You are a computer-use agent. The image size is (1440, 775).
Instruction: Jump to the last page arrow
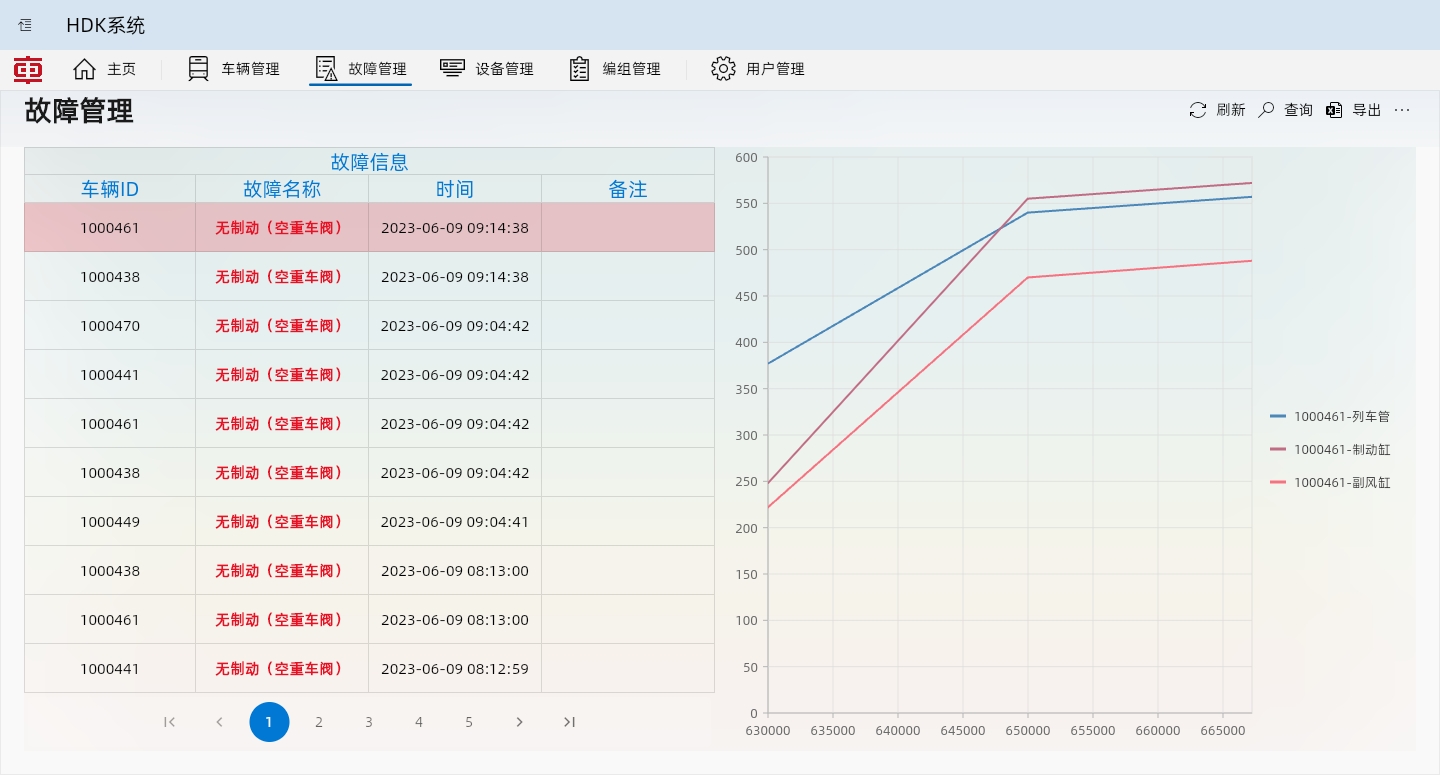(x=569, y=722)
